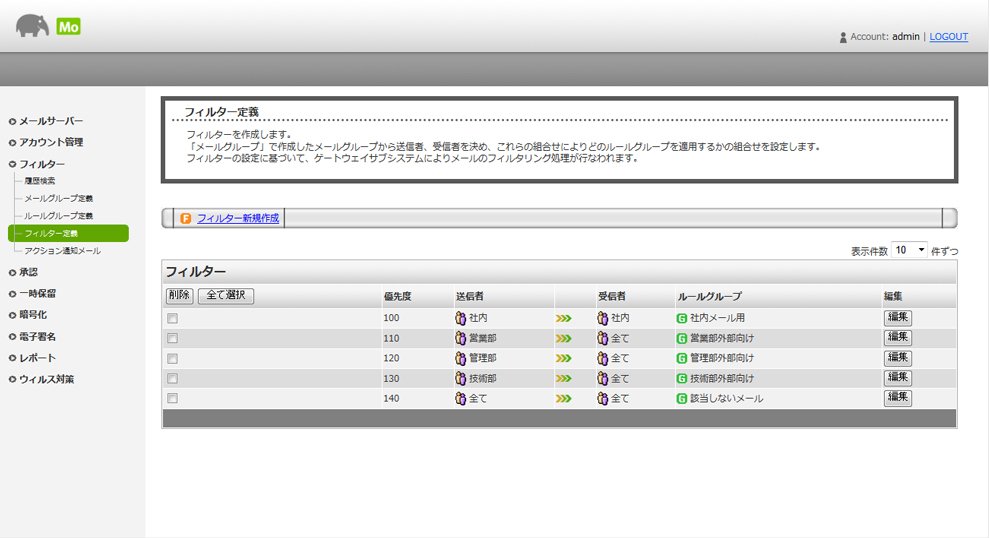This screenshot has height=538, width=990.
Task: Click 編集 button for 技術部外部向け row
Action: [x=897, y=378]
